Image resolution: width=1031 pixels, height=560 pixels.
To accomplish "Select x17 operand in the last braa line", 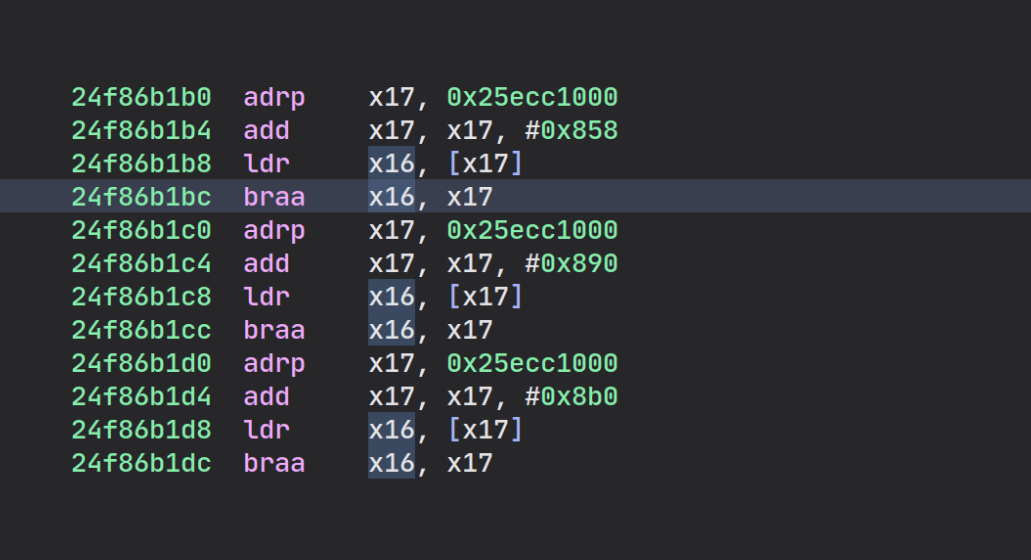I will [x=470, y=463].
